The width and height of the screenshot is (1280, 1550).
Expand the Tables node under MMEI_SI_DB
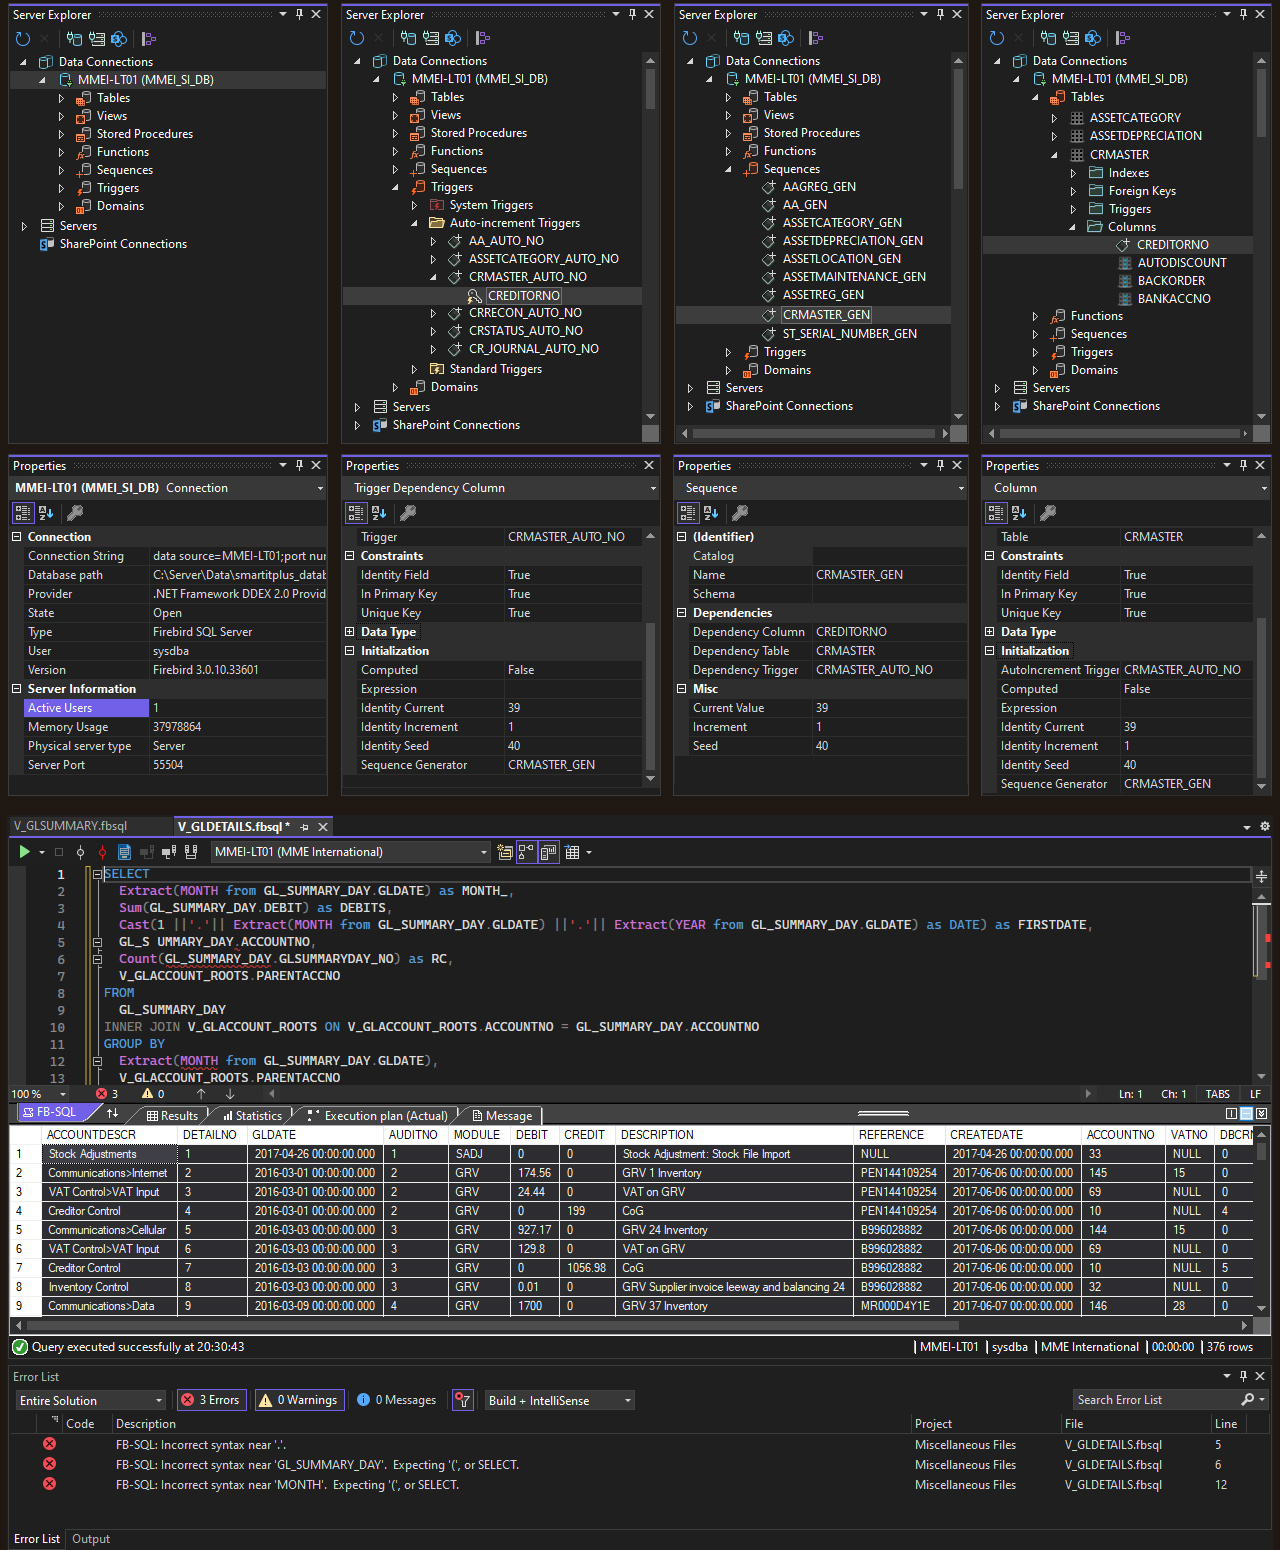[x=61, y=97]
